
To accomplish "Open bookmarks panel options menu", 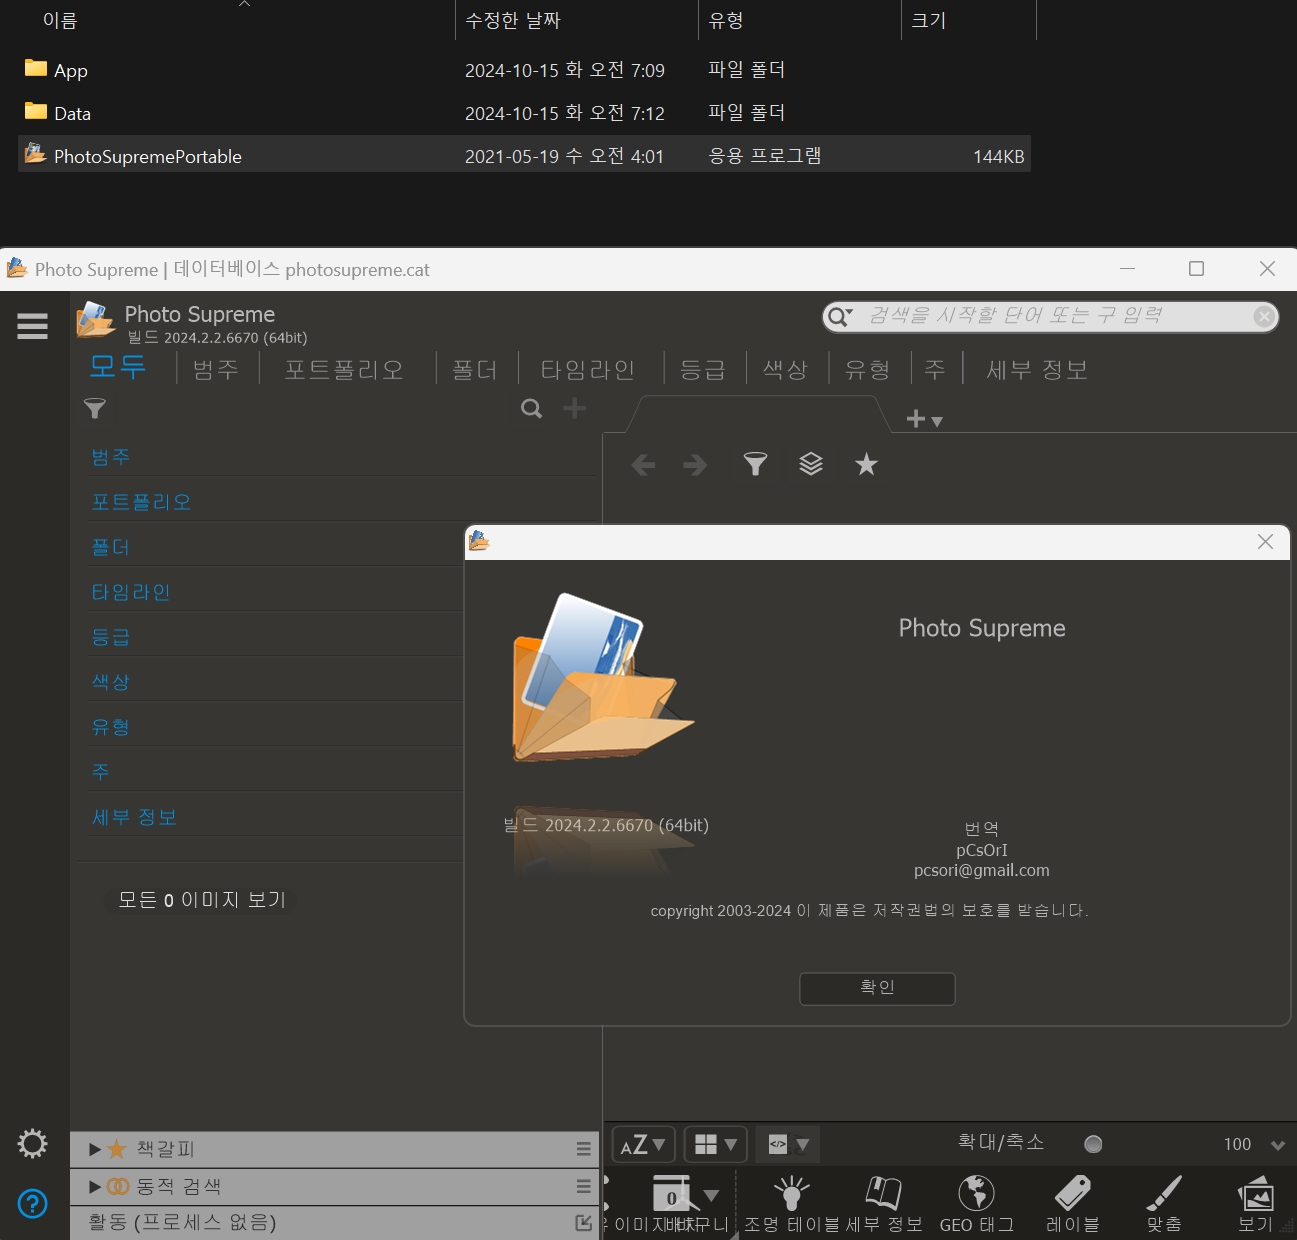I will pos(584,1149).
